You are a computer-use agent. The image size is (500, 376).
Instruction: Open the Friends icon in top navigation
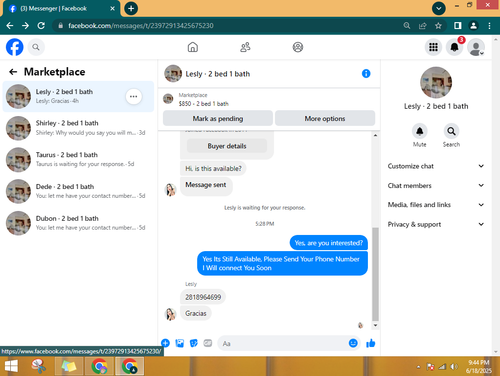(245, 47)
